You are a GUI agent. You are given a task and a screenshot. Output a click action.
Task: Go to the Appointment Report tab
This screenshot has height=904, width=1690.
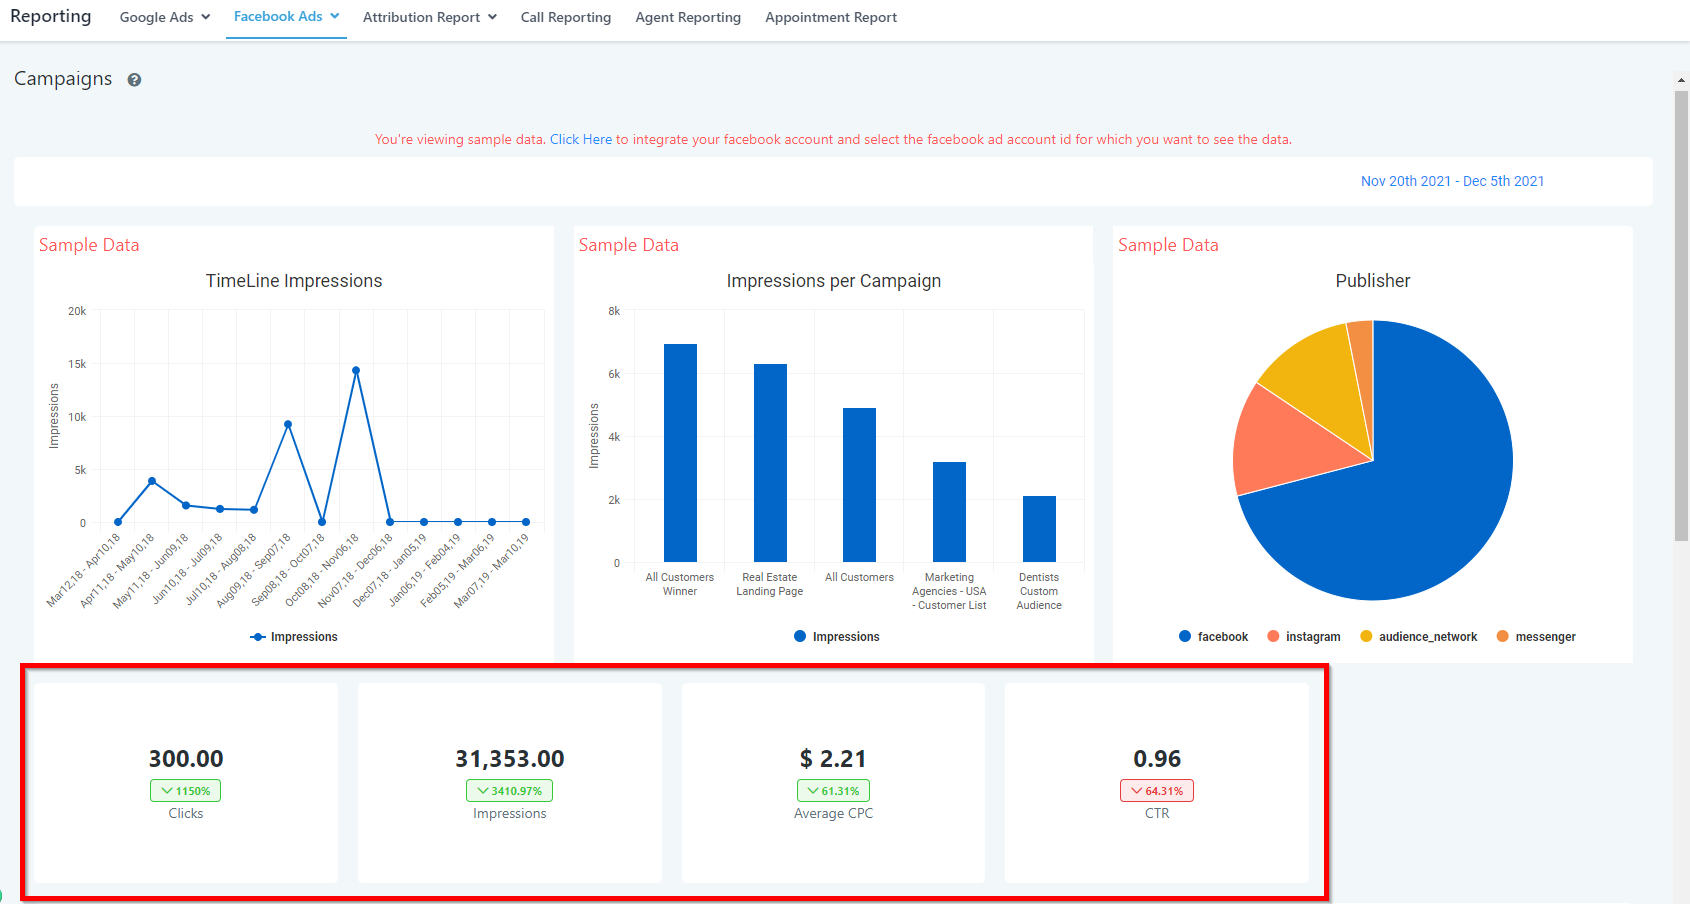coord(831,17)
